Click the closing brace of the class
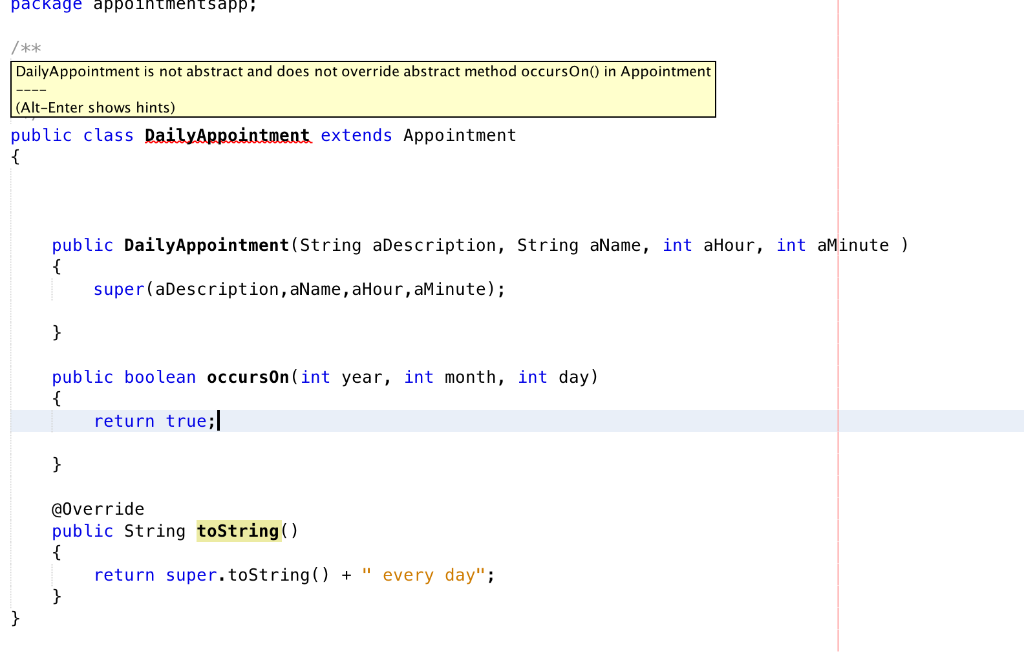Viewport: 1024px width, 666px height. click(x=15, y=618)
